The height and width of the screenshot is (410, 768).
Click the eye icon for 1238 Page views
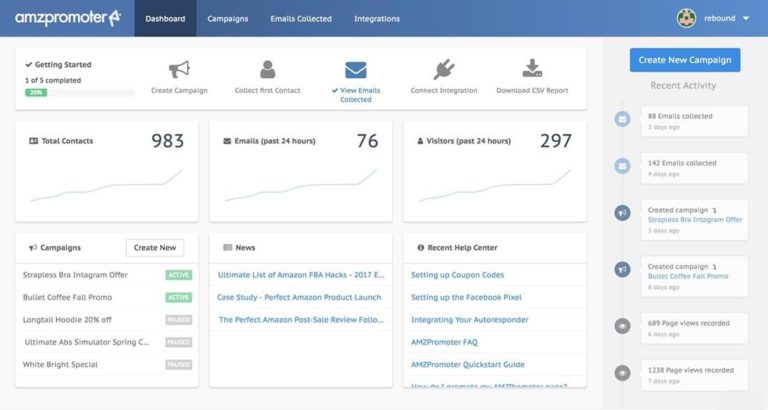(623, 373)
